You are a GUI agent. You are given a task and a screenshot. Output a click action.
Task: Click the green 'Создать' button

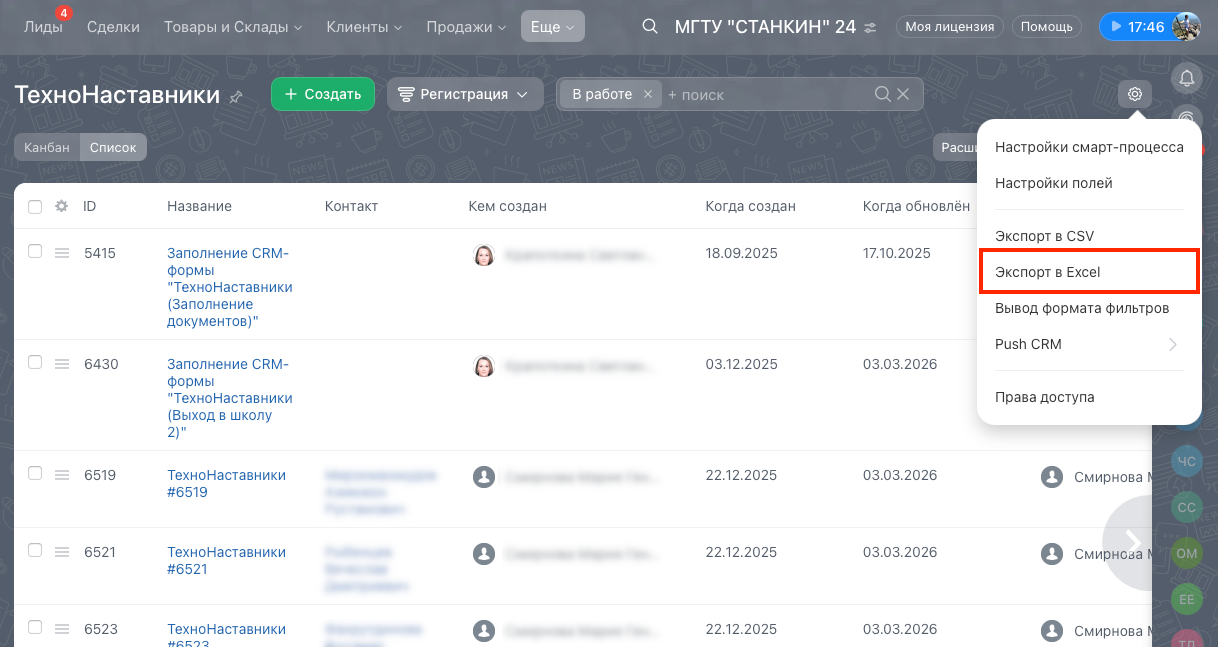(323, 94)
